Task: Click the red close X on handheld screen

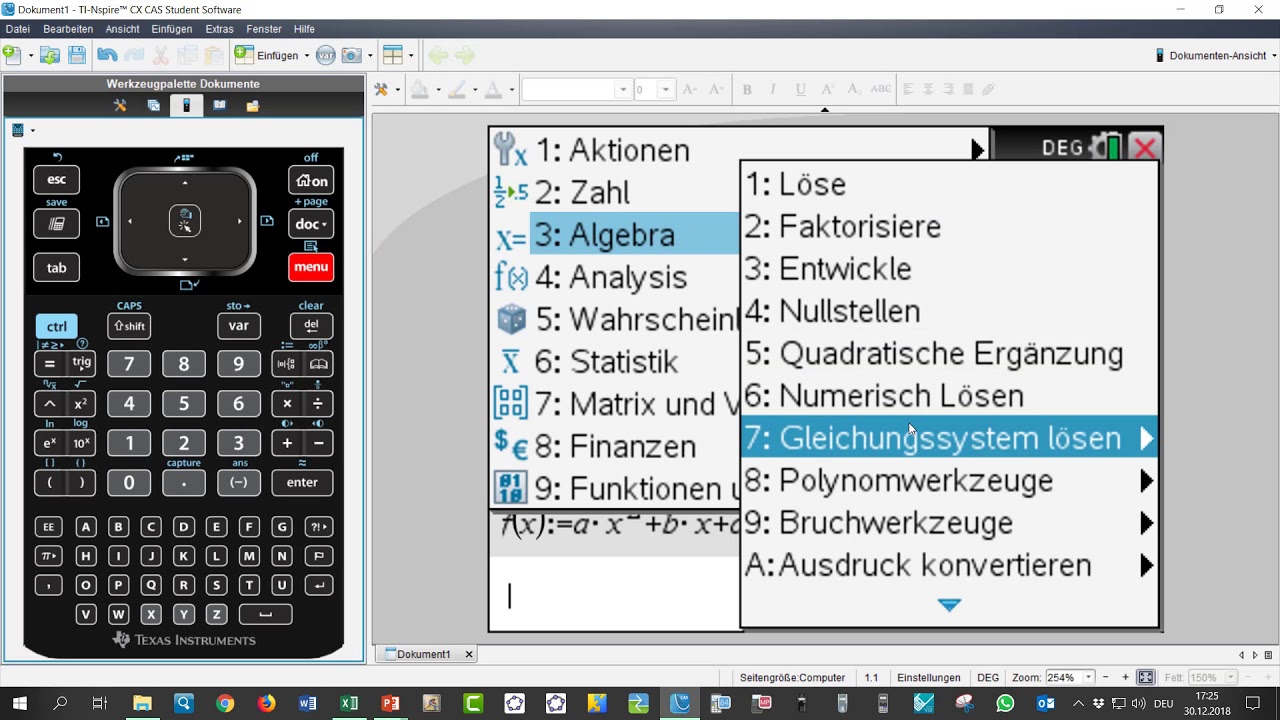Action: pos(1145,148)
